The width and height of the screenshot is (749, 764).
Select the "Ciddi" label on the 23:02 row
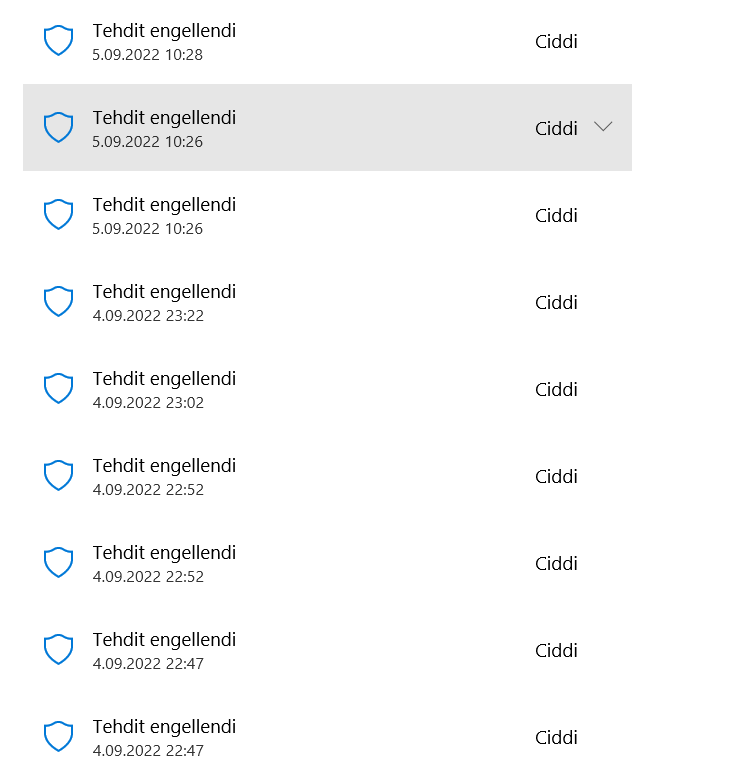[556, 390]
